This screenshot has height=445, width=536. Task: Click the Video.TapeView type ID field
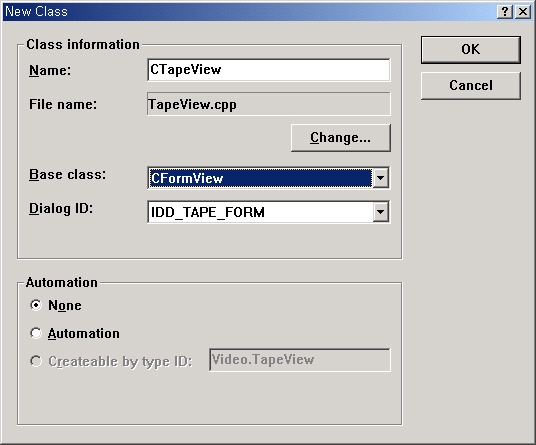[x=300, y=360]
